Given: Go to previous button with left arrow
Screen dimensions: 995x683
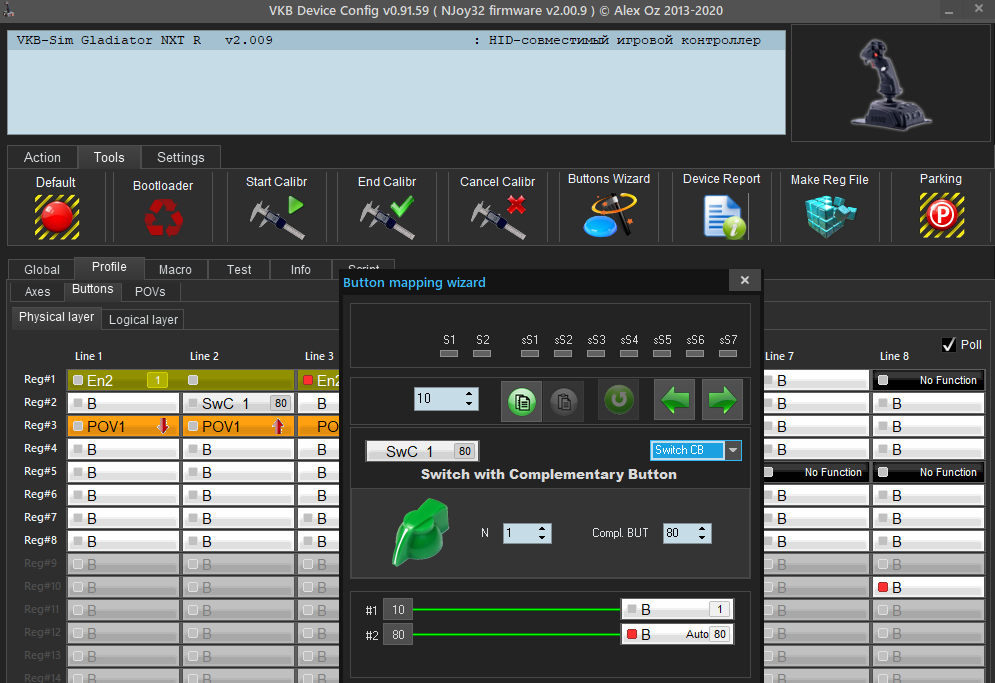Looking at the screenshot, I should (x=675, y=400).
